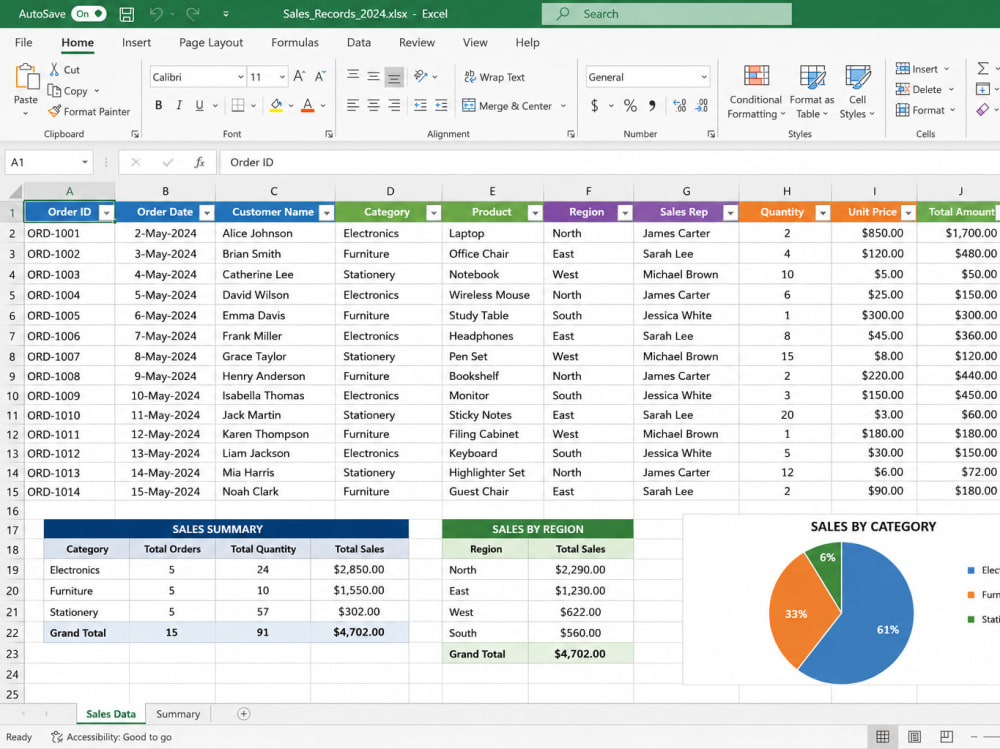
Task: Apply red Font Color A
Action: (307, 105)
